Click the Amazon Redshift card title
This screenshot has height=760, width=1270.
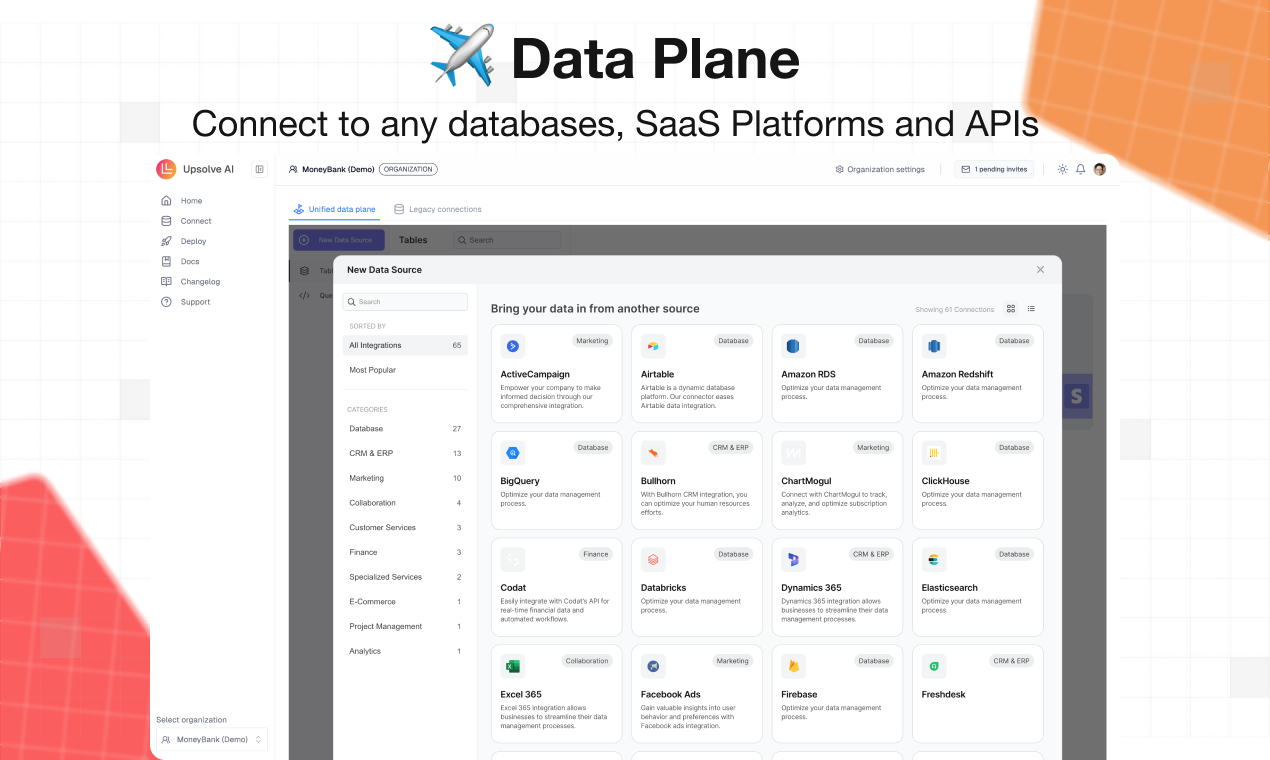[957, 374]
